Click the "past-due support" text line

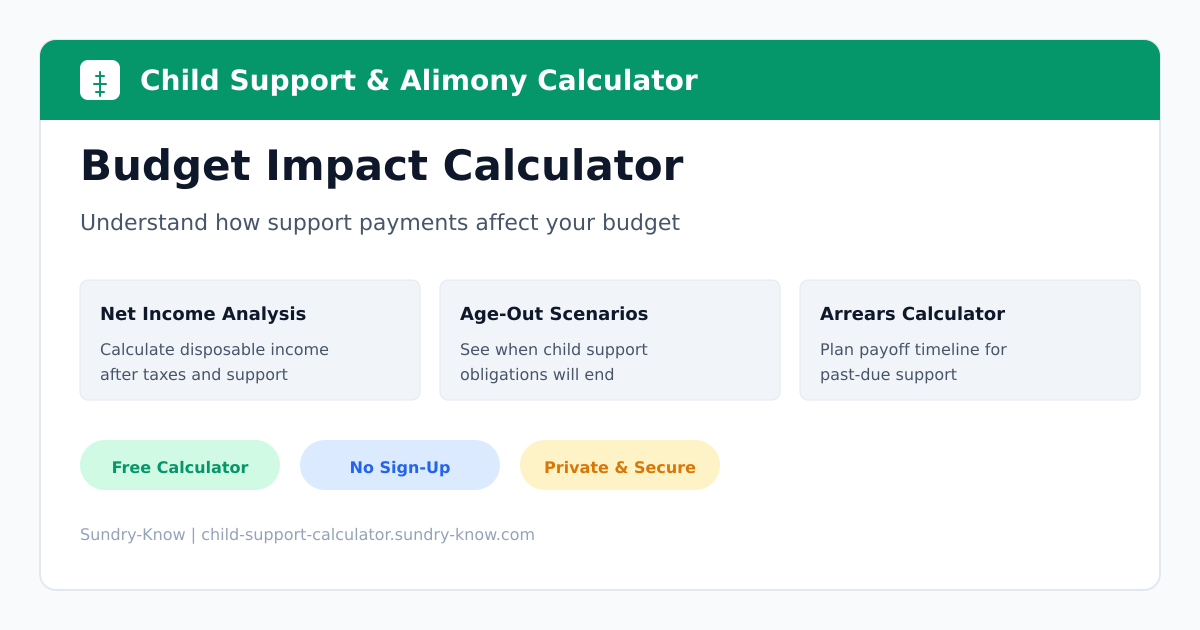tap(888, 375)
